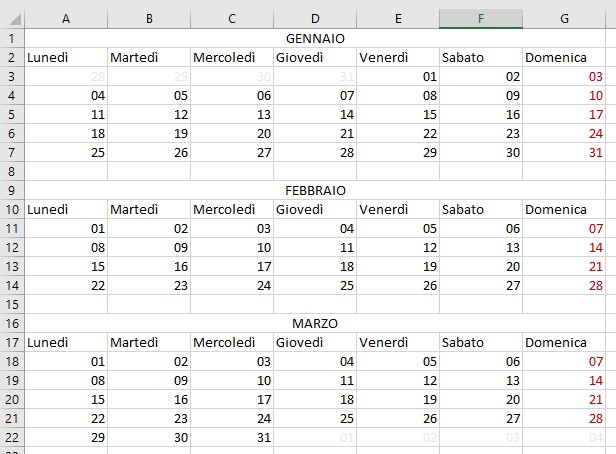Click red cell 28 in Febbraio Domenica
The image size is (616, 454).
pos(564,286)
